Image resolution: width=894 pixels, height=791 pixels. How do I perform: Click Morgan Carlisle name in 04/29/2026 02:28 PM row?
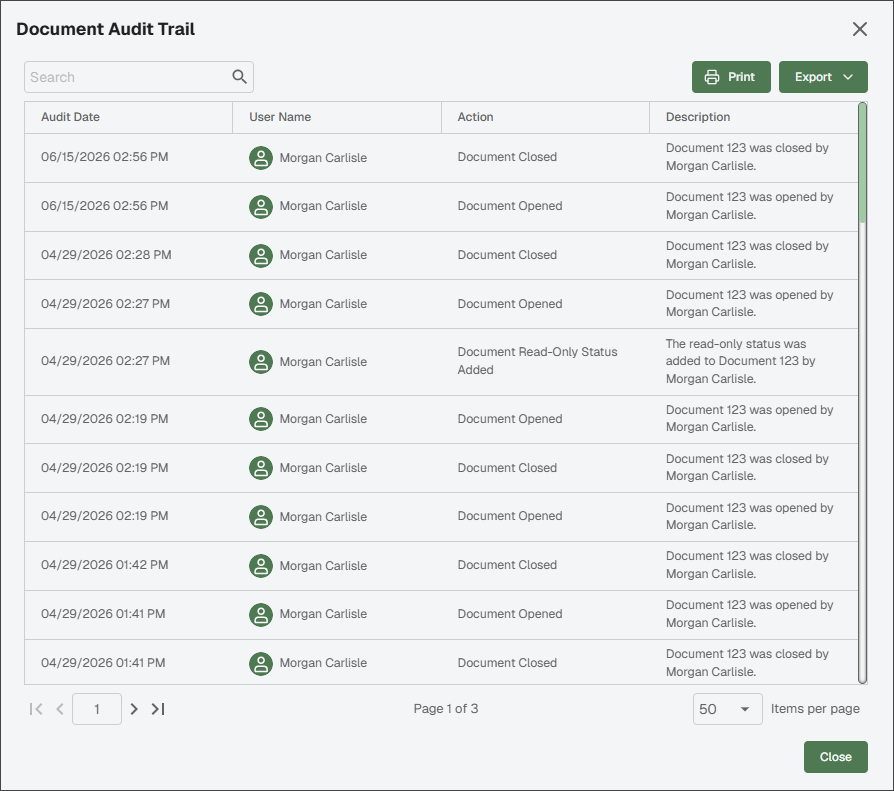point(323,255)
